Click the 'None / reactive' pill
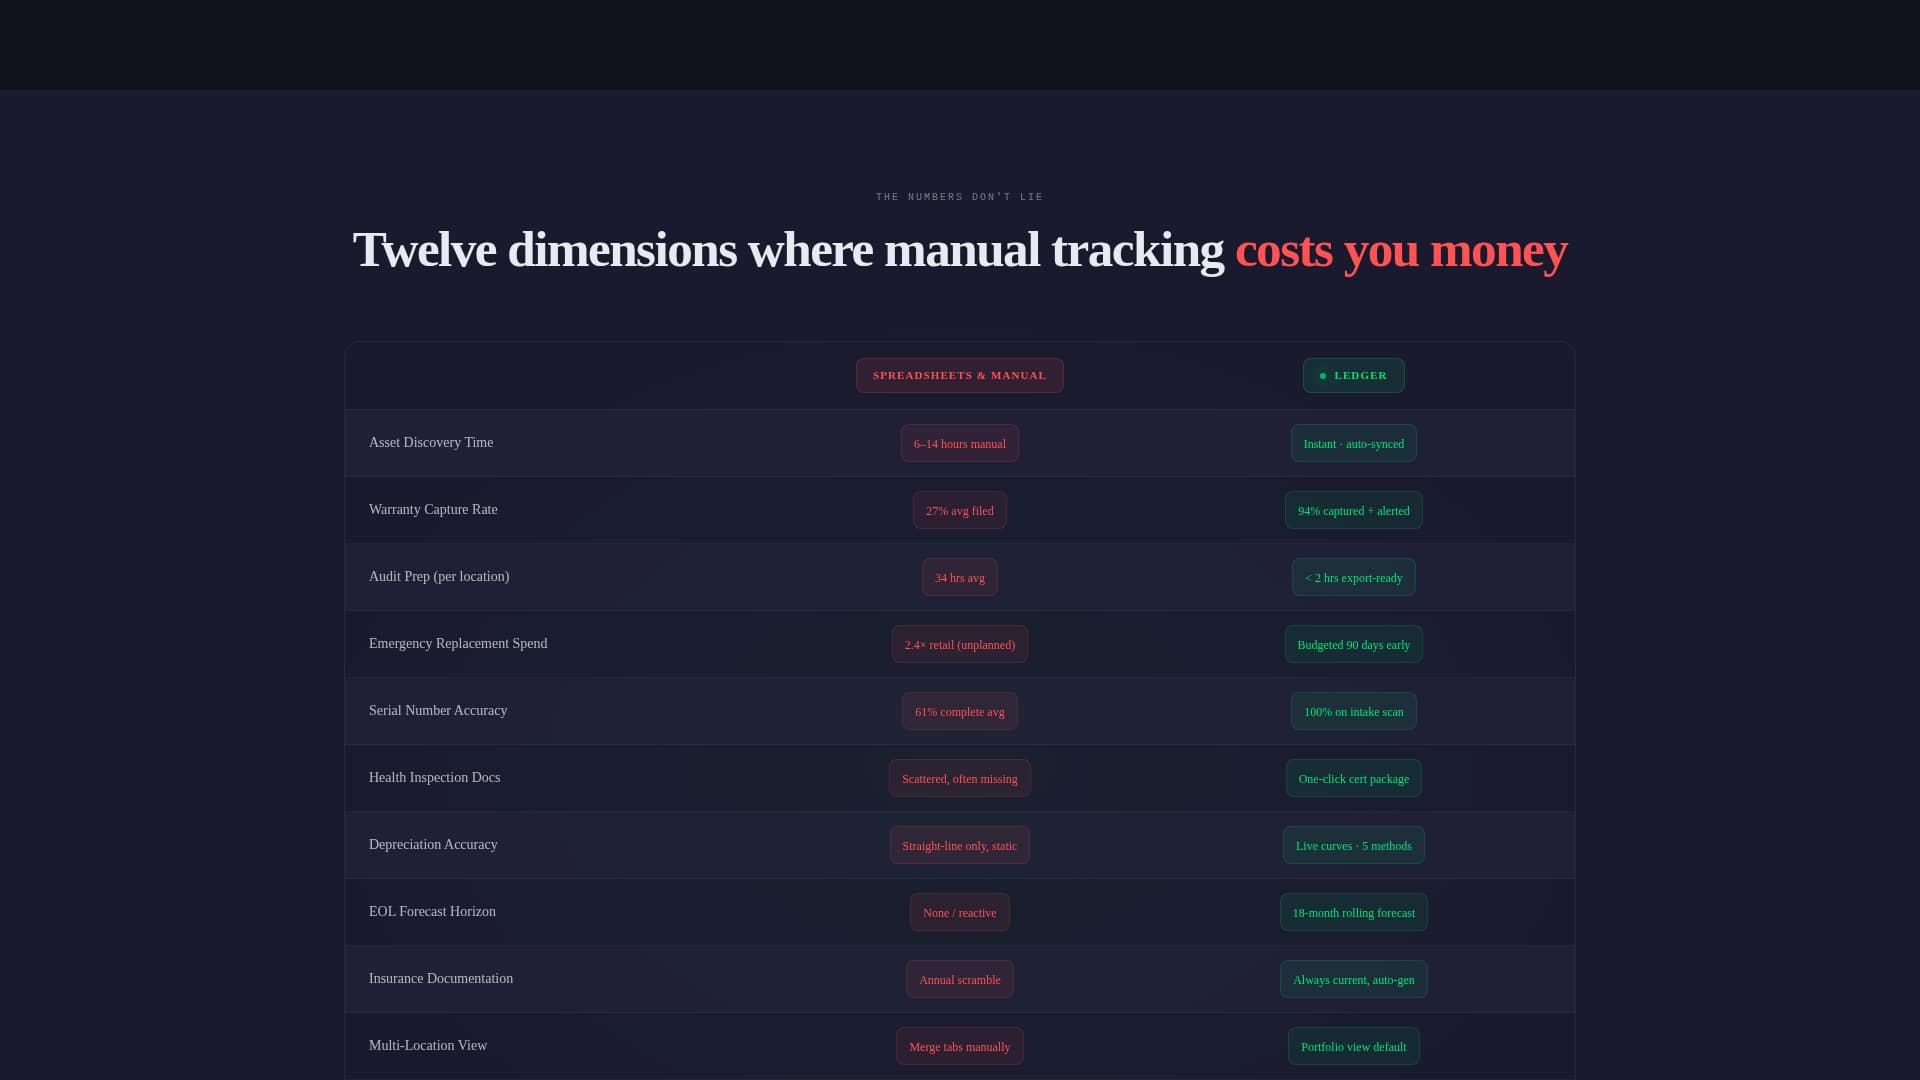Viewport: 1920px width, 1080px height. [x=959, y=913]
